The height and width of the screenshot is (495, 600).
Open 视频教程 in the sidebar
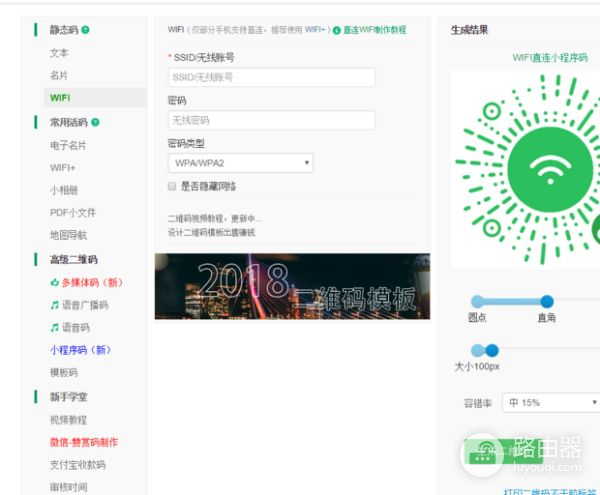68,420
